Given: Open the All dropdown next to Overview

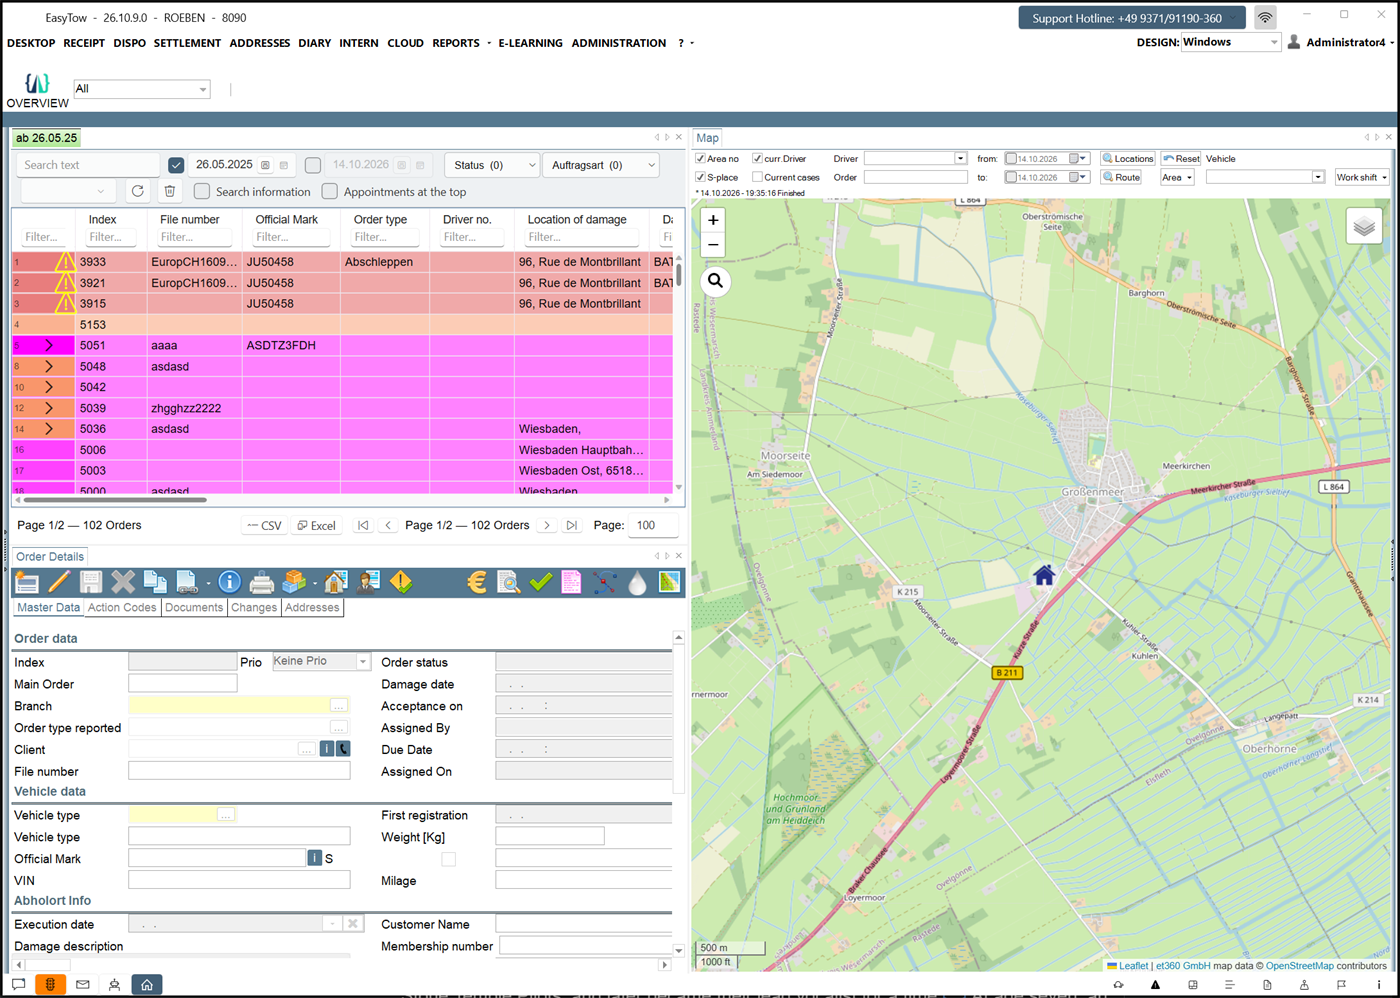Looking at the screenshot, I should (x=141, y=89).
